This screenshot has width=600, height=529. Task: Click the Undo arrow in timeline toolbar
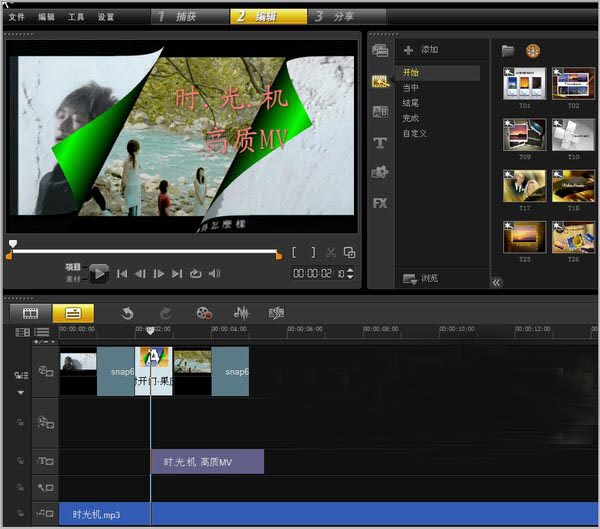(x=127, y=313)
